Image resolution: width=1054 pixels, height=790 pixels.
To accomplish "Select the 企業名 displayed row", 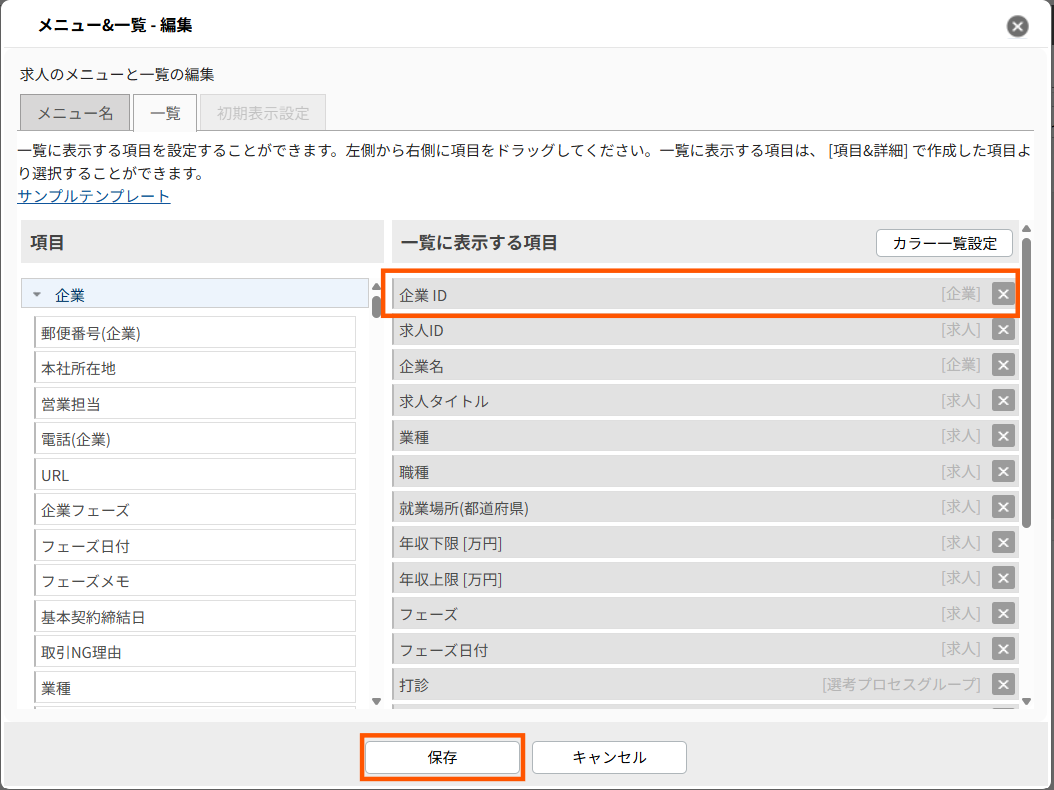I will click(x=704, y=365).
